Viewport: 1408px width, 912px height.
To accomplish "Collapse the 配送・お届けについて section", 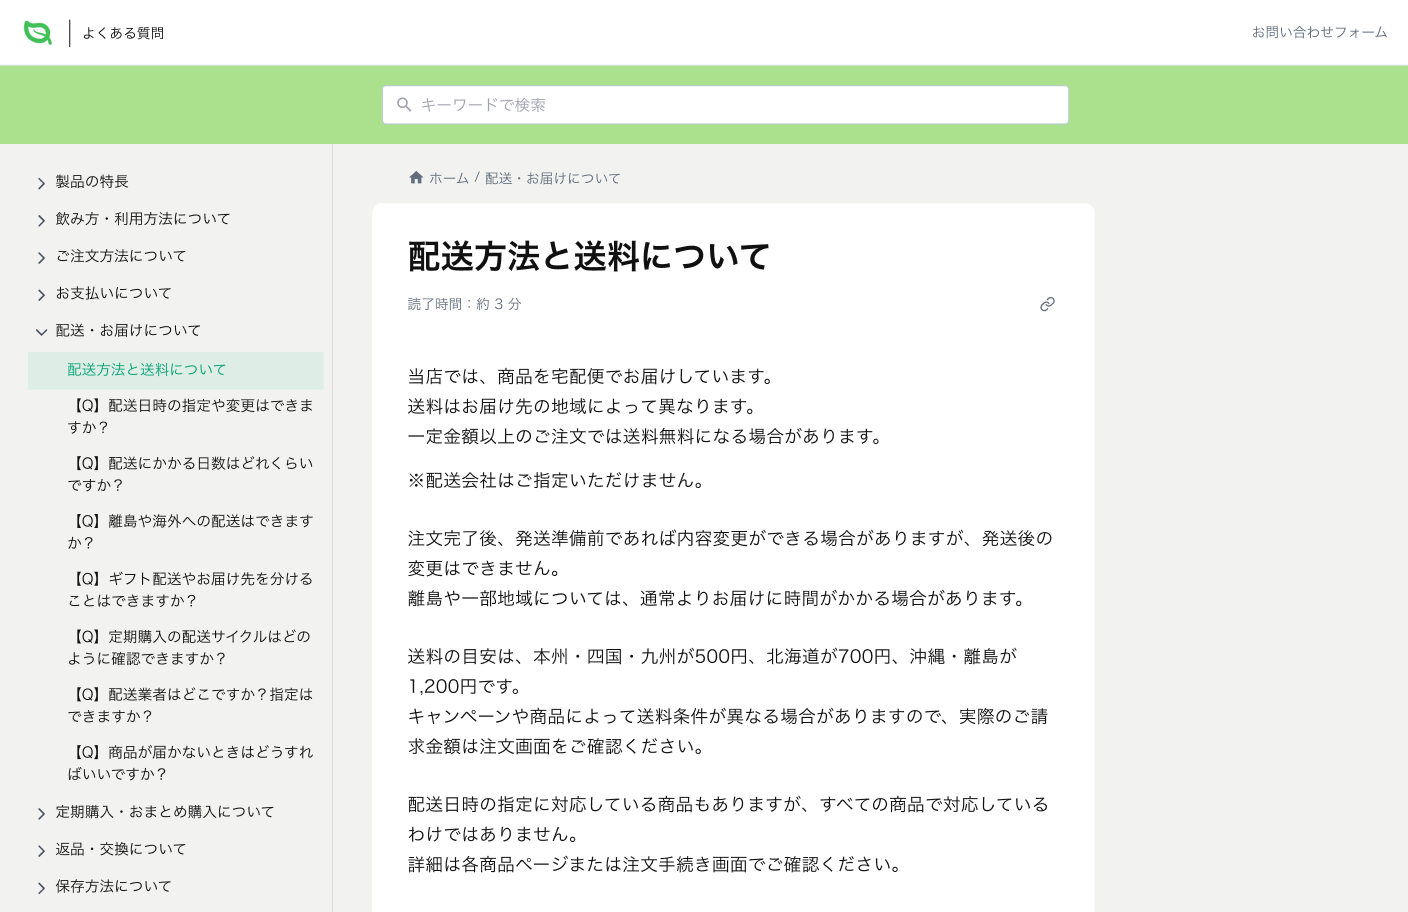I will coord(41,331).
